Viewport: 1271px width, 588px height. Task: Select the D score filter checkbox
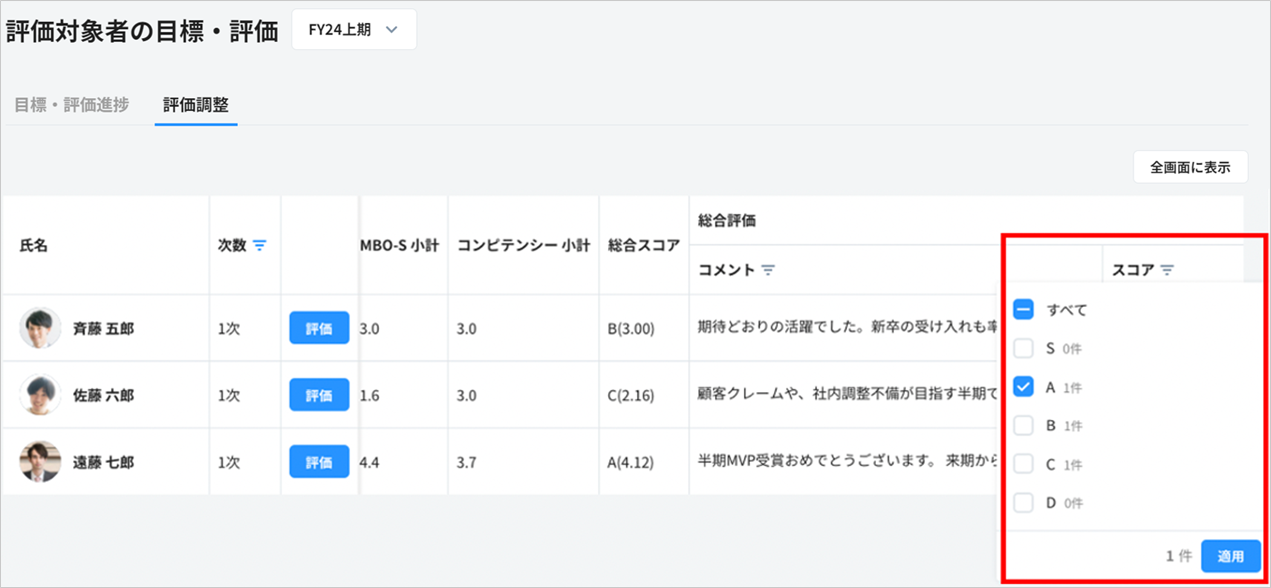tap(1023, 503)
